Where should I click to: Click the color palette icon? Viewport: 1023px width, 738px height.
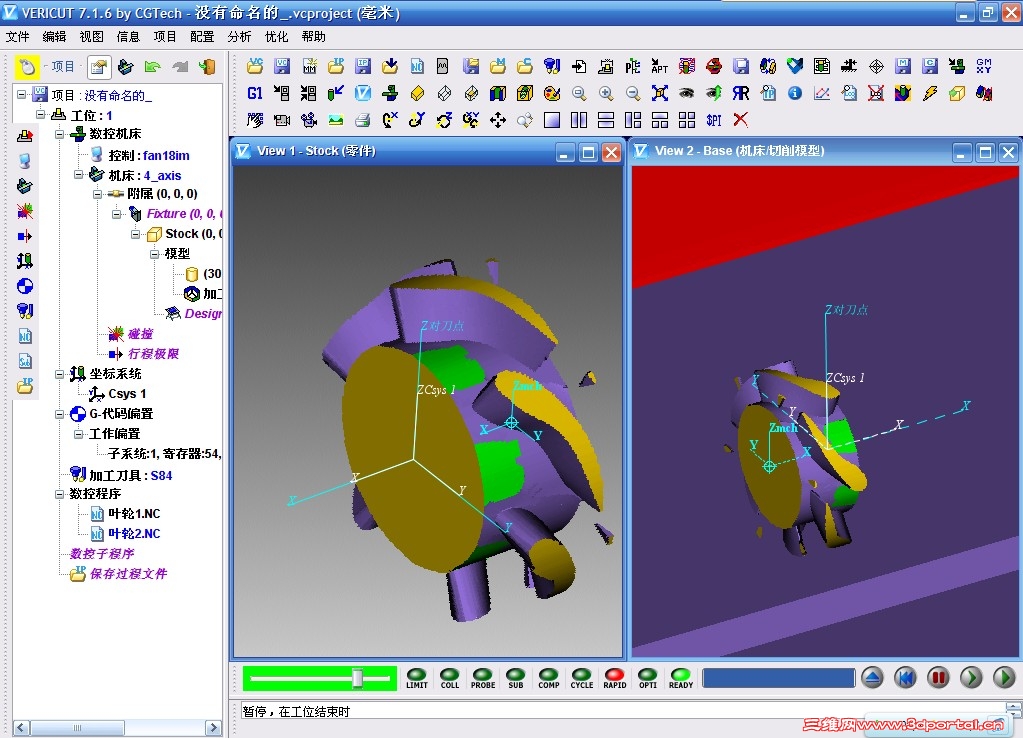552,93
